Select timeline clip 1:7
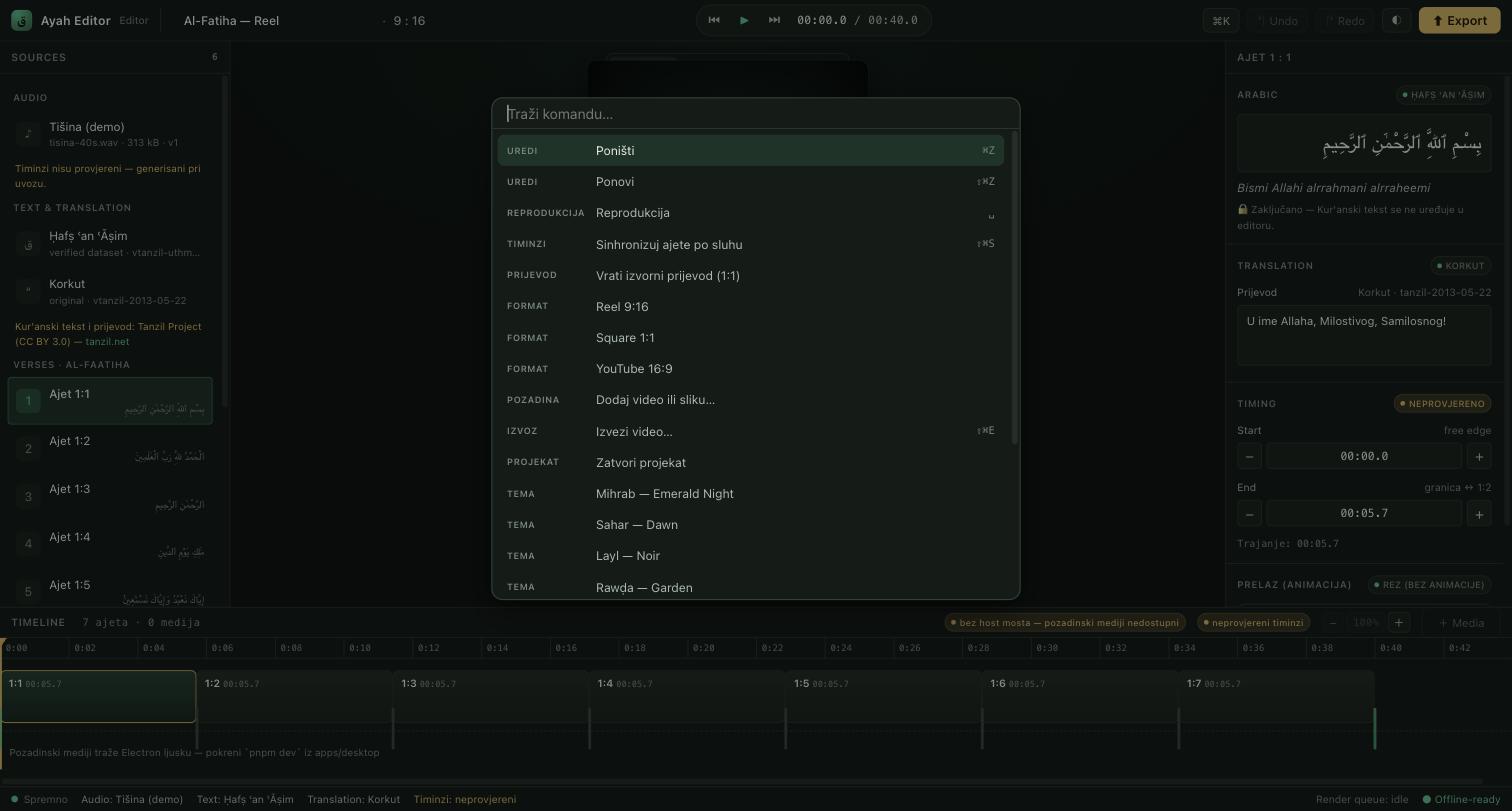The height and width of the screenshot is (811, 1512). click(1277, 696)
